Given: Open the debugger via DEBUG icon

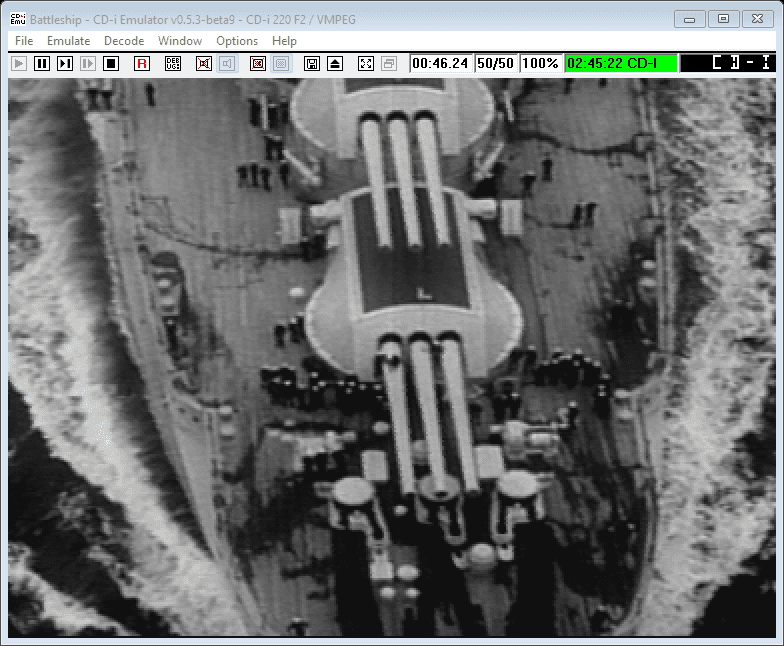Looking at the screenshot, I should point(173,63).
